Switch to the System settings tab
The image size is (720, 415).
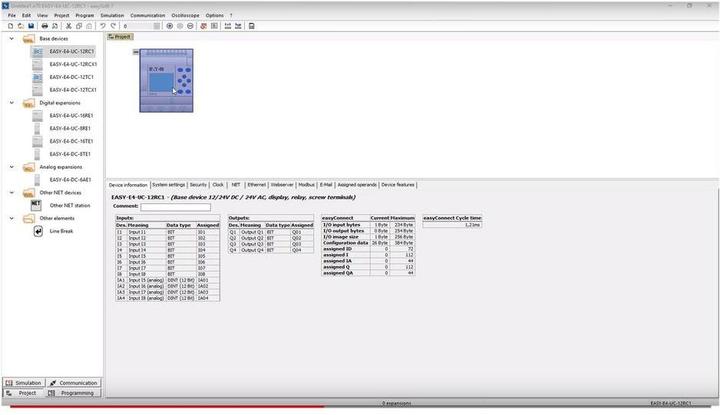point(169,185)
